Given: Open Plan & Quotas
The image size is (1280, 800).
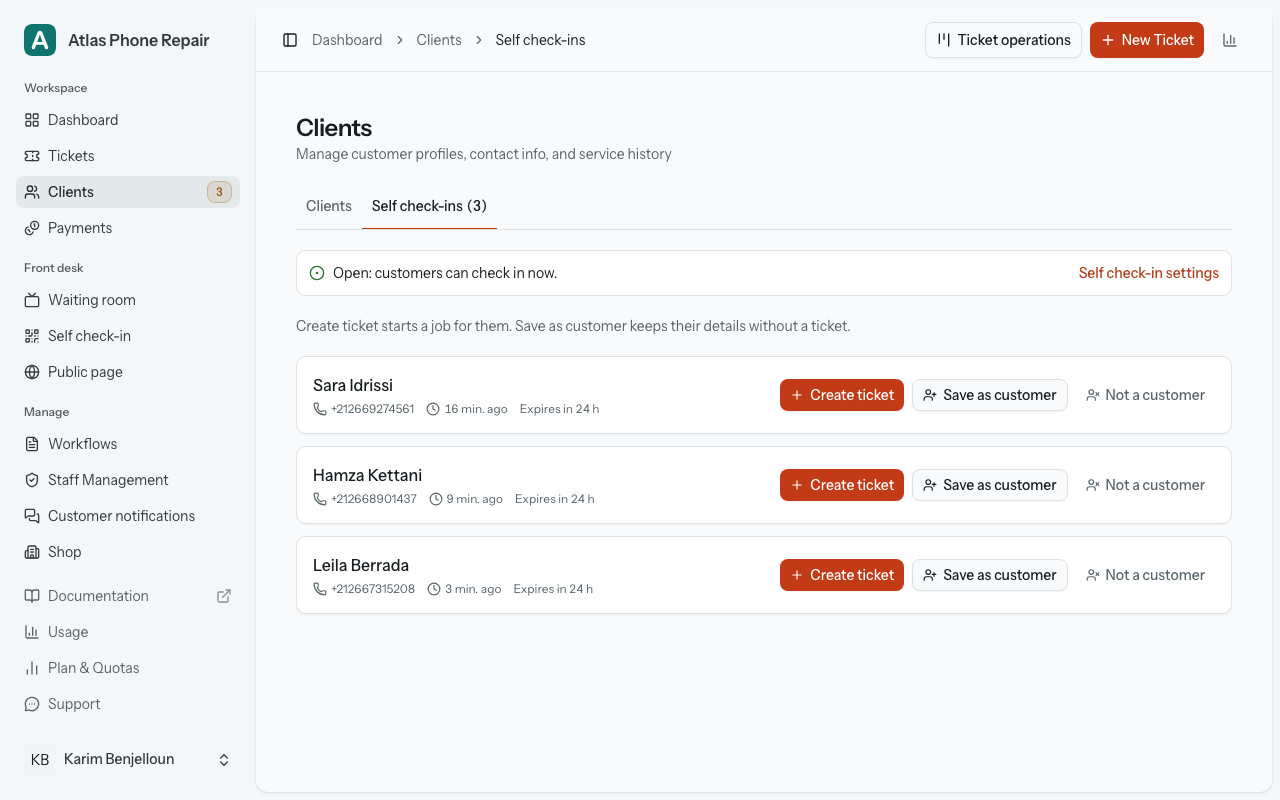Looking at the screenshot, I should point(128,668).
